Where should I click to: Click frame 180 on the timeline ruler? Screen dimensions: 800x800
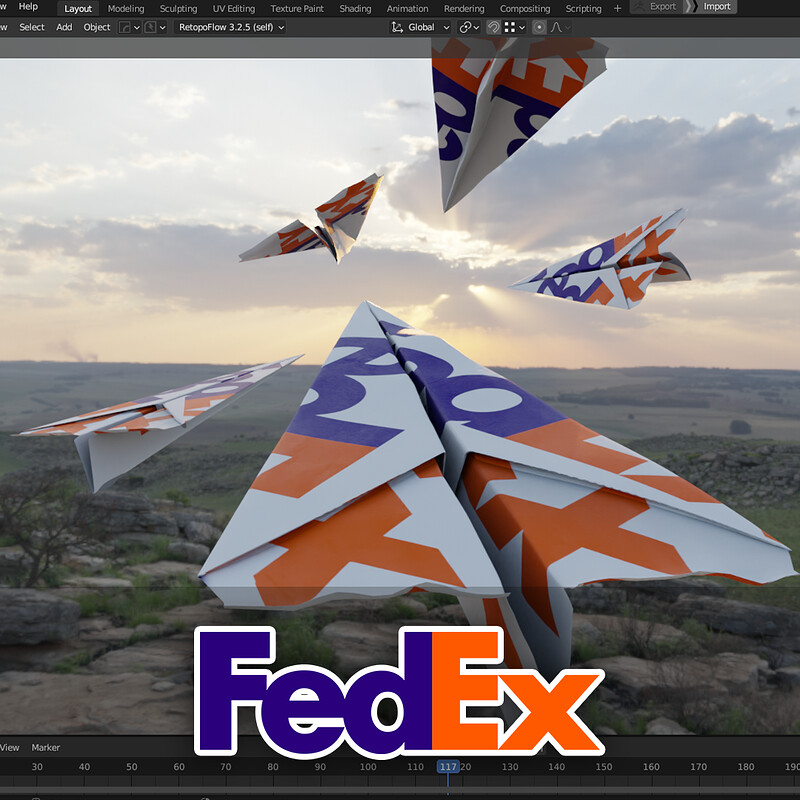coord(745,766)
